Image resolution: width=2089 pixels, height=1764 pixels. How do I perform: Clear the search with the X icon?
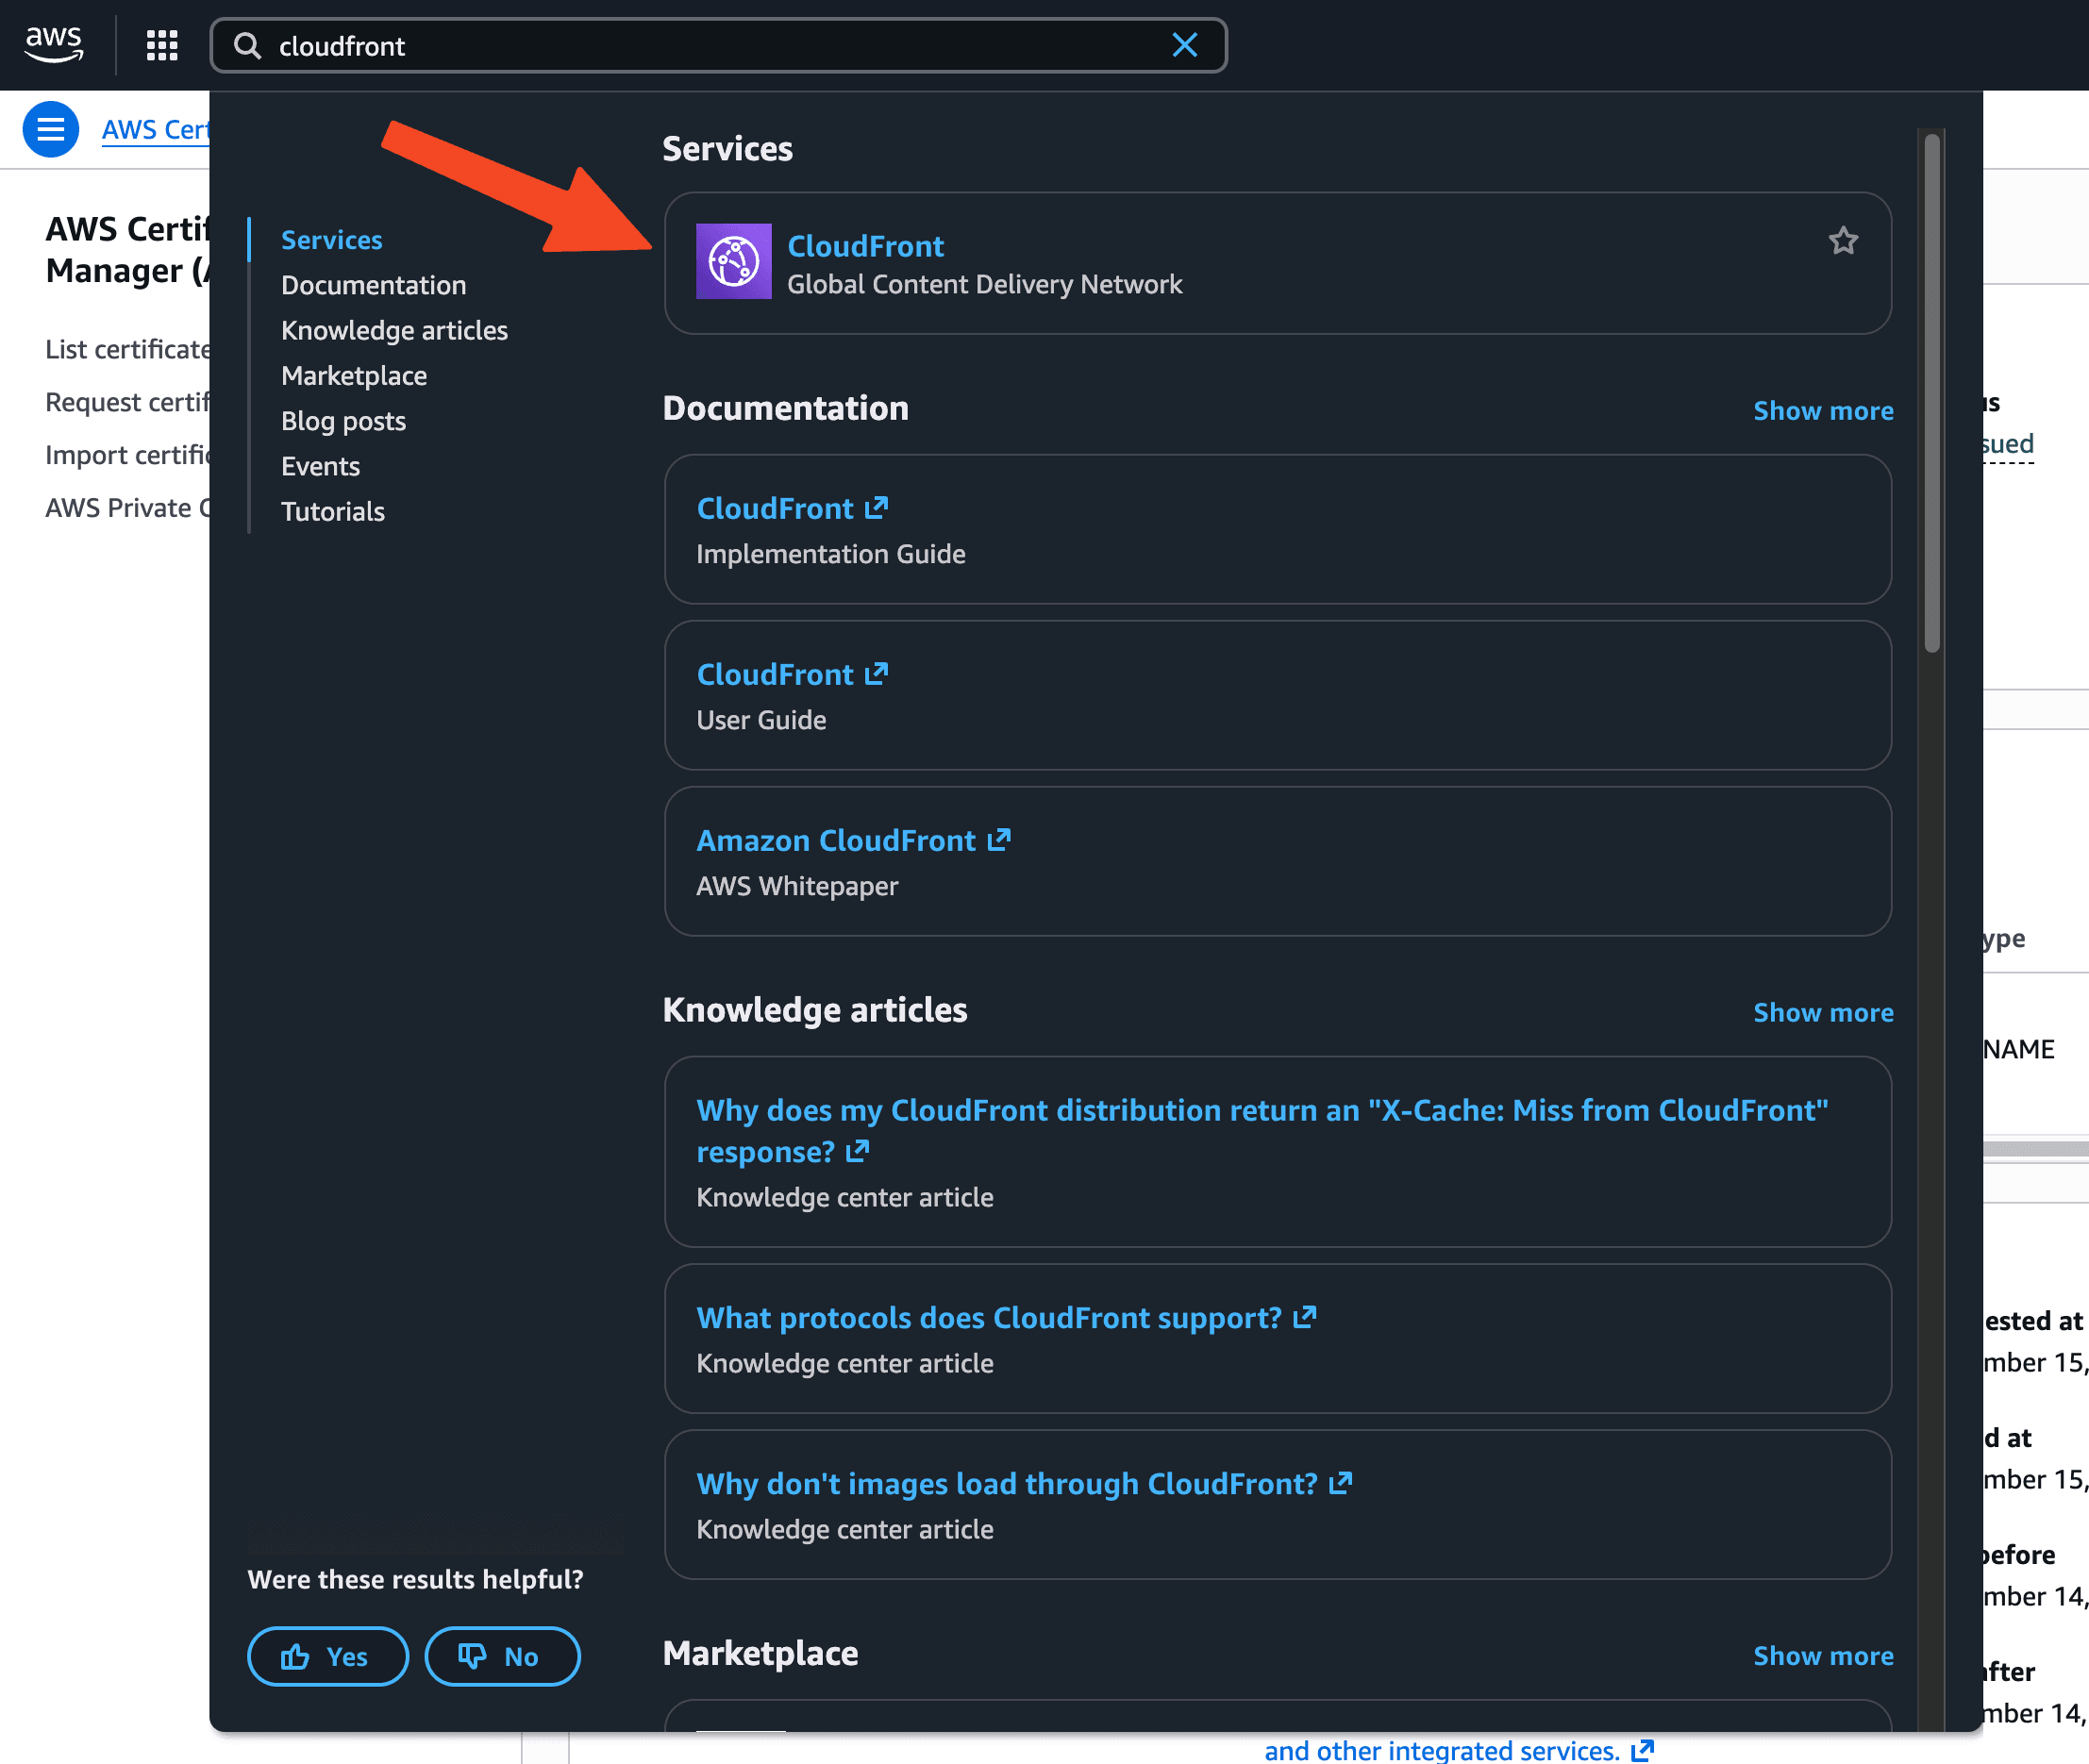[x=1184, y=45]
